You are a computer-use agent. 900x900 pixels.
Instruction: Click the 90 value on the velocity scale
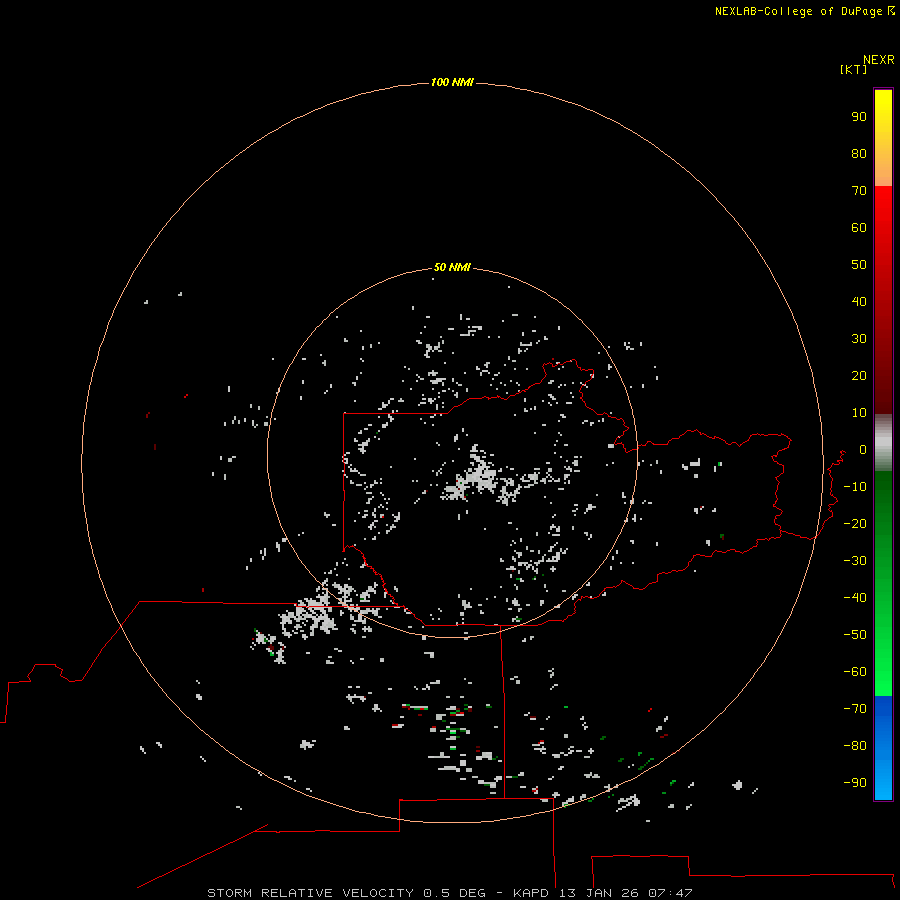859,117
